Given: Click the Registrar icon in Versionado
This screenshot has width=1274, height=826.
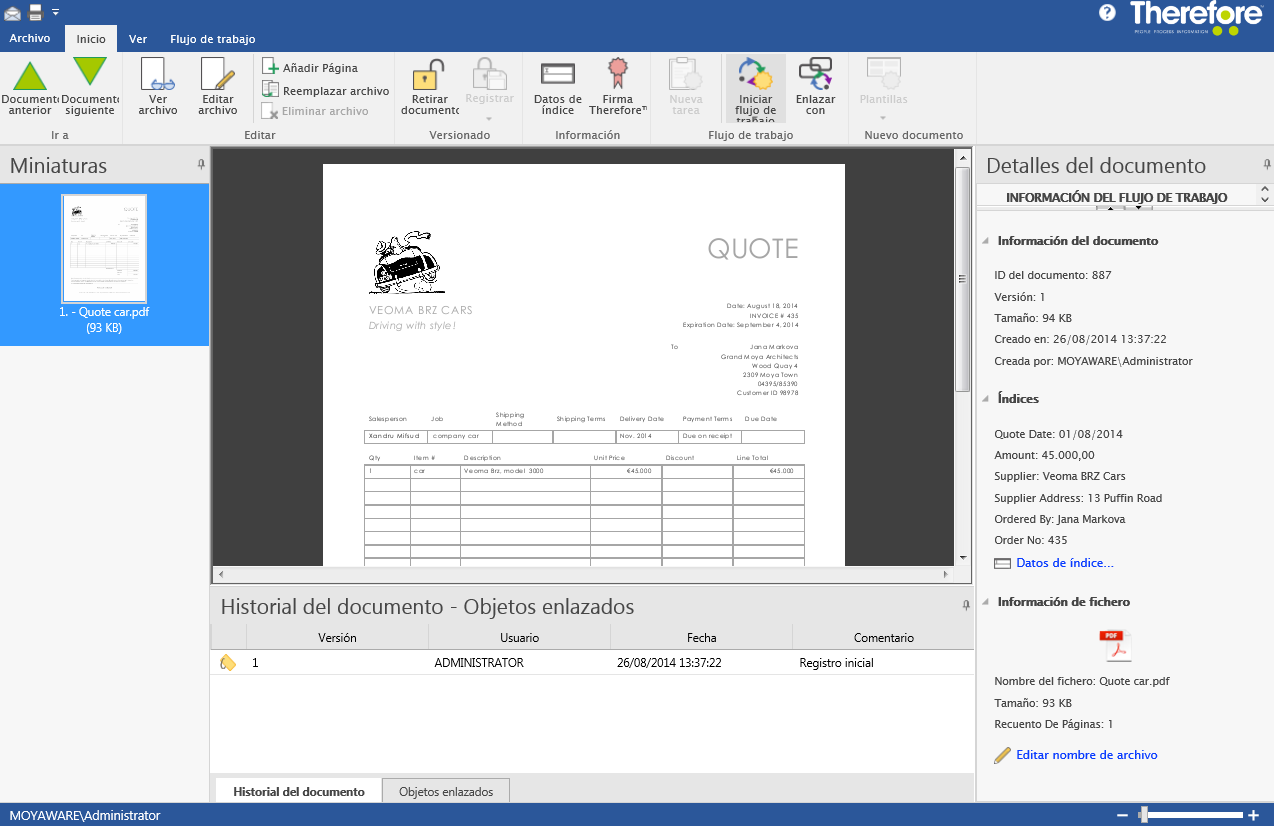Looking at the screenshot, I should [x=489, y=75].
